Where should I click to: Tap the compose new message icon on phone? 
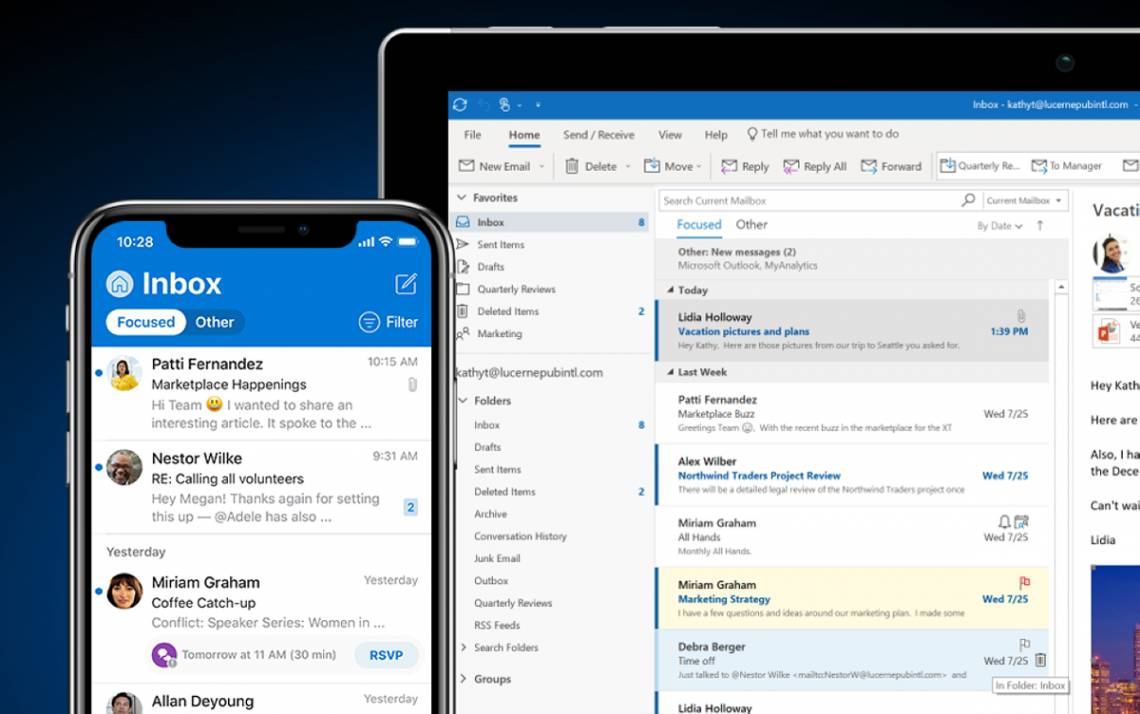(x=406, y=284)
